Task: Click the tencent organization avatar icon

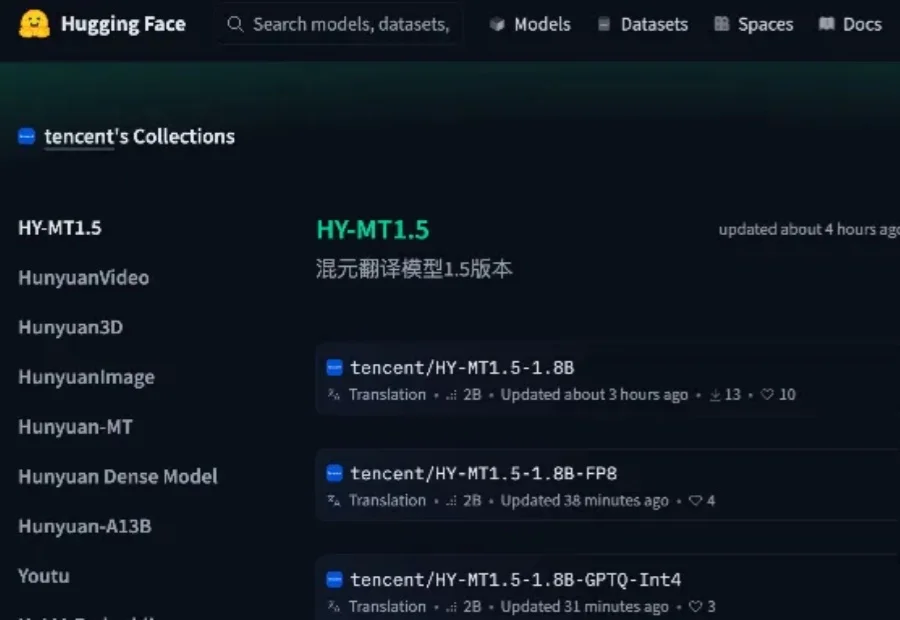Action: tap(26, 136)
